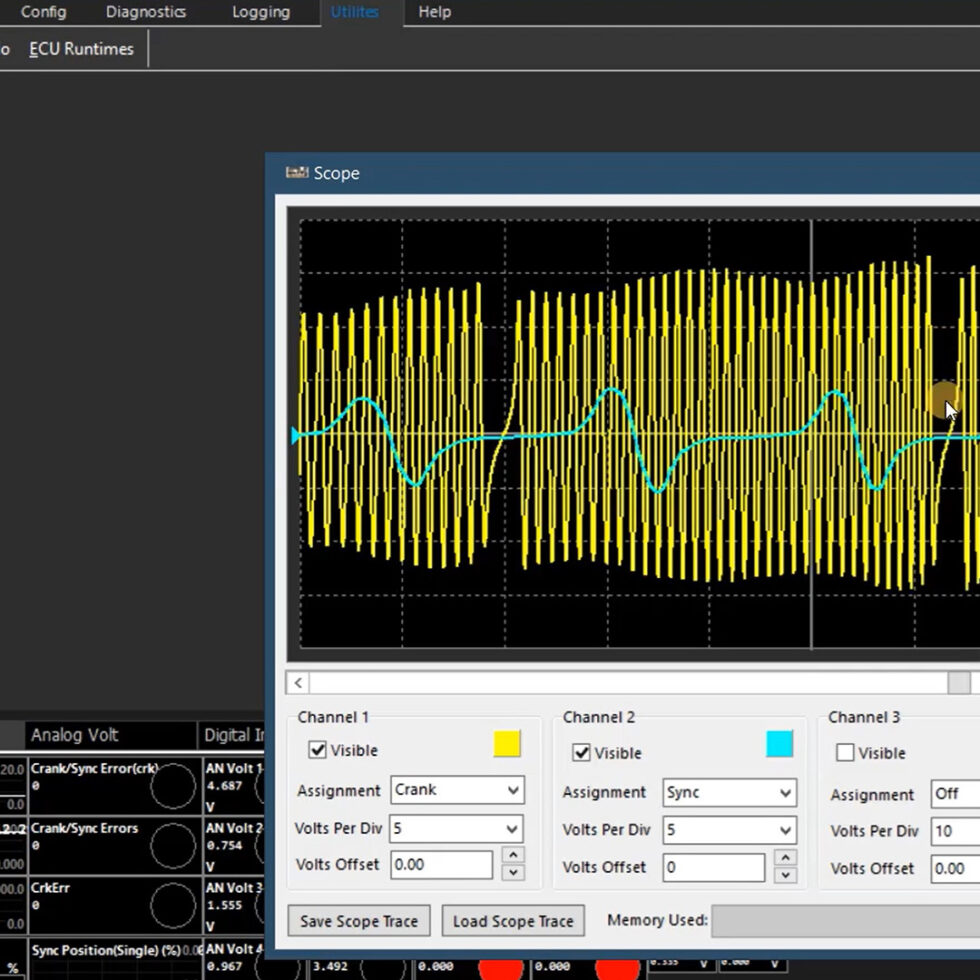Open the Diagnostics menu
This screenshot has height=980, width=980.
(145, 12)
